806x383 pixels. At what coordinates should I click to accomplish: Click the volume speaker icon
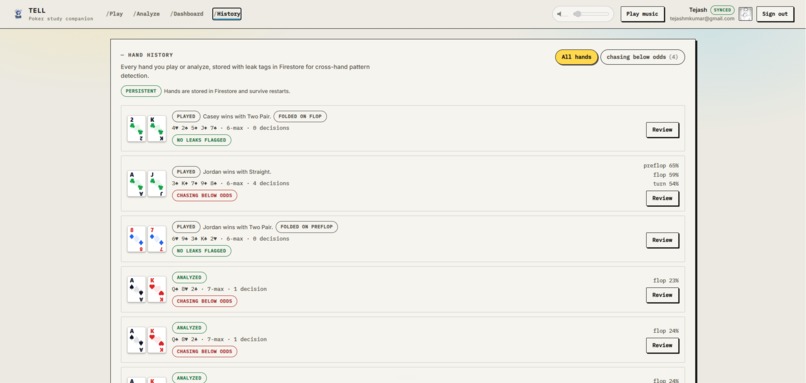pyautogui.click(x=559, y=14)
